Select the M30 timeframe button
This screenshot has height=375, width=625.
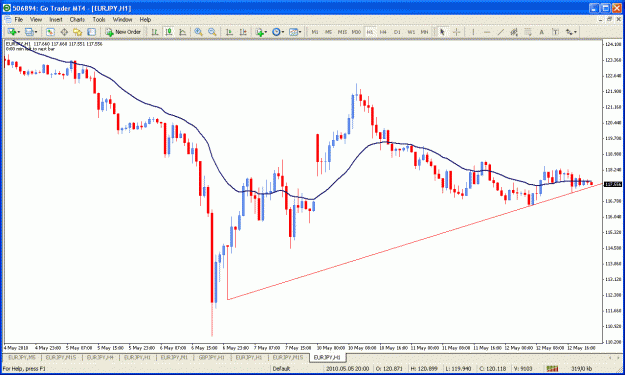[356, 32]
